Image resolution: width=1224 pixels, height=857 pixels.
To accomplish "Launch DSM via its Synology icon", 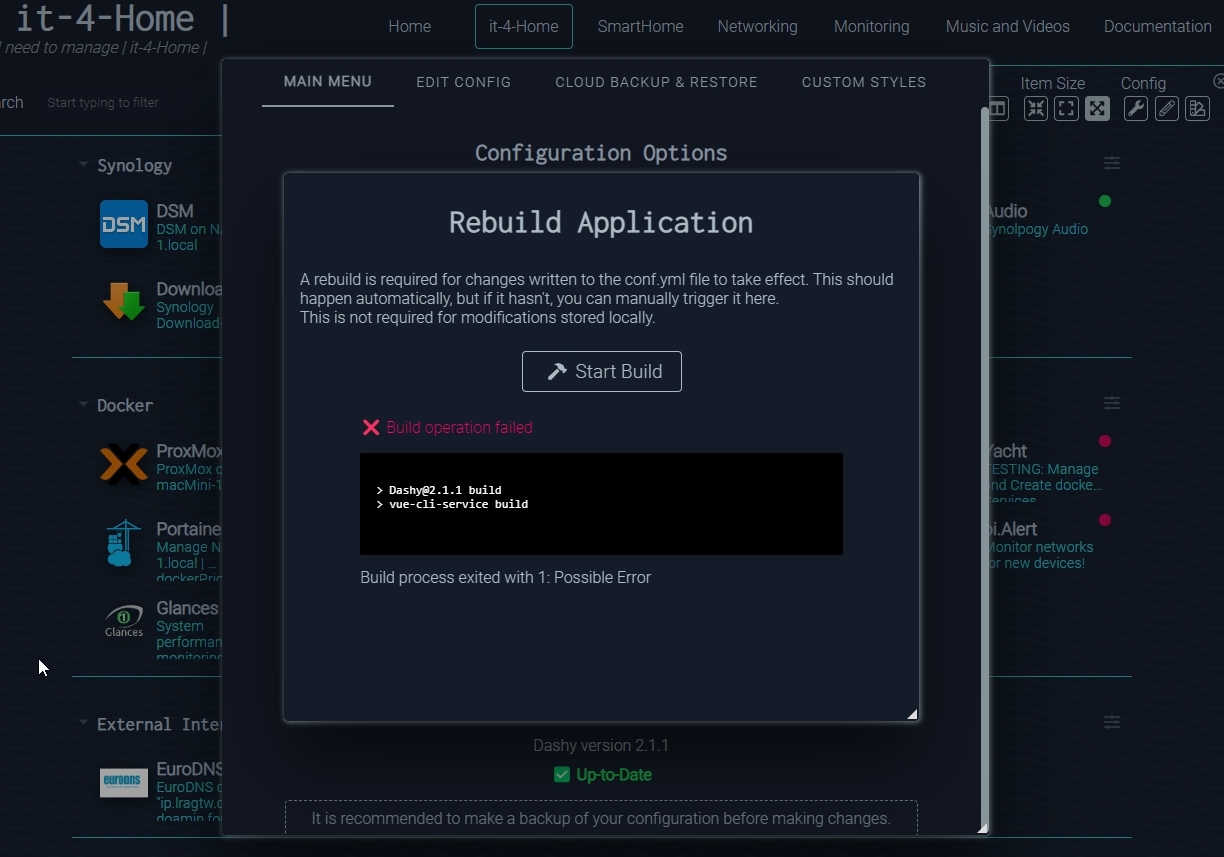I will pos(123,223).
